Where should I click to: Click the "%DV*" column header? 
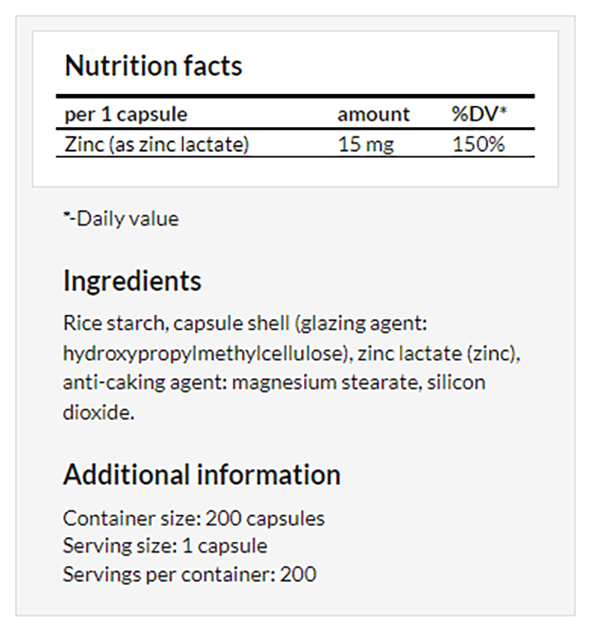(479, 114)
